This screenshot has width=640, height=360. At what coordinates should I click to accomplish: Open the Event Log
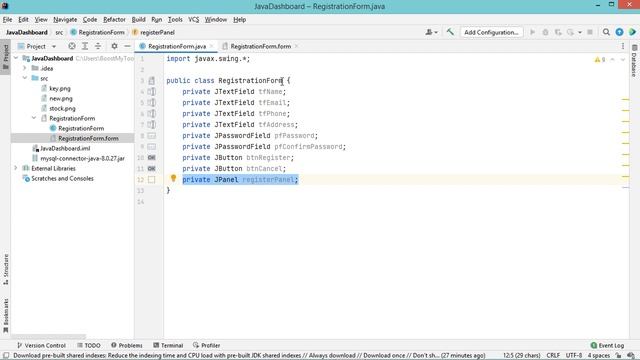point(607,345)
